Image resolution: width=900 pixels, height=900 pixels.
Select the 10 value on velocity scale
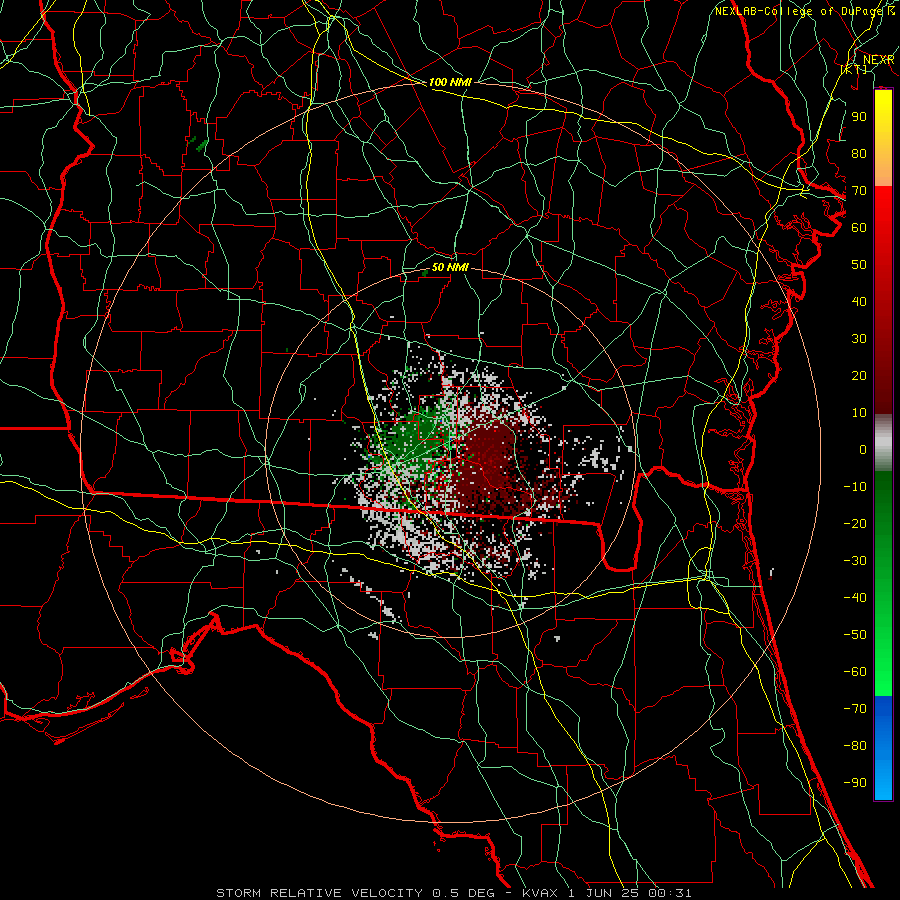(x=859, y=413)
